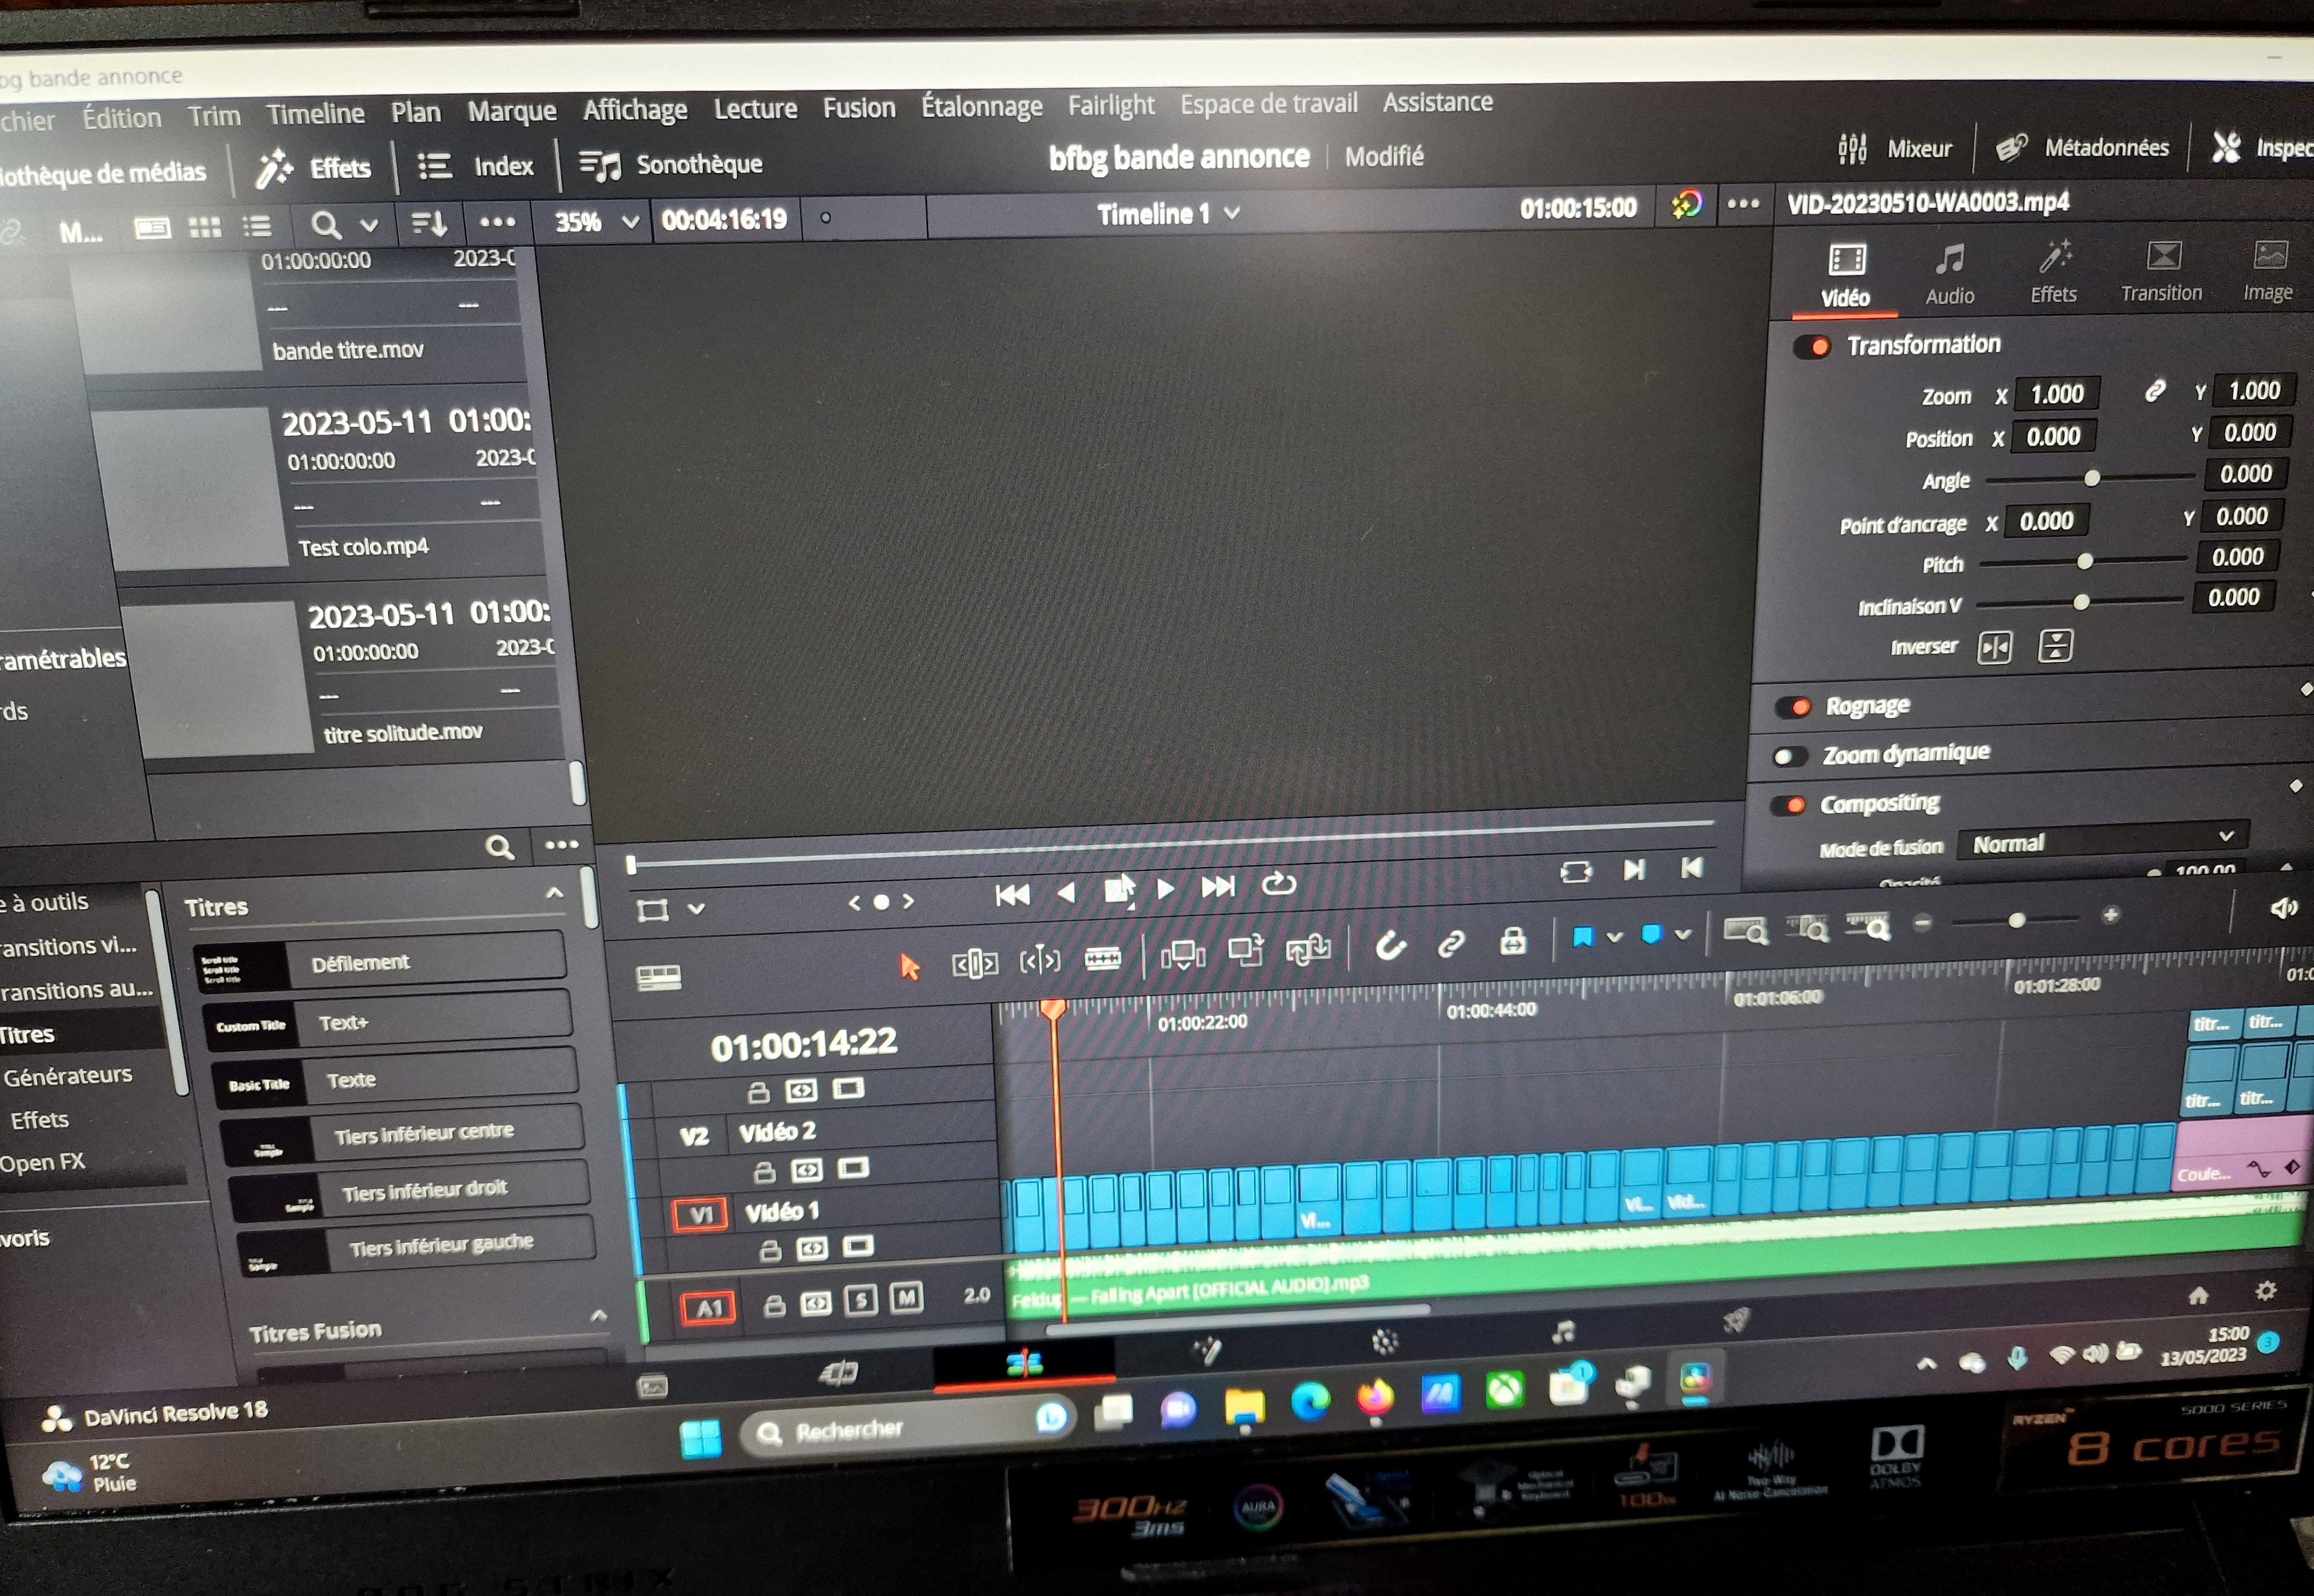Switch to Audio inspector tab
2314x1596 pixels.
pos(1949,274)
